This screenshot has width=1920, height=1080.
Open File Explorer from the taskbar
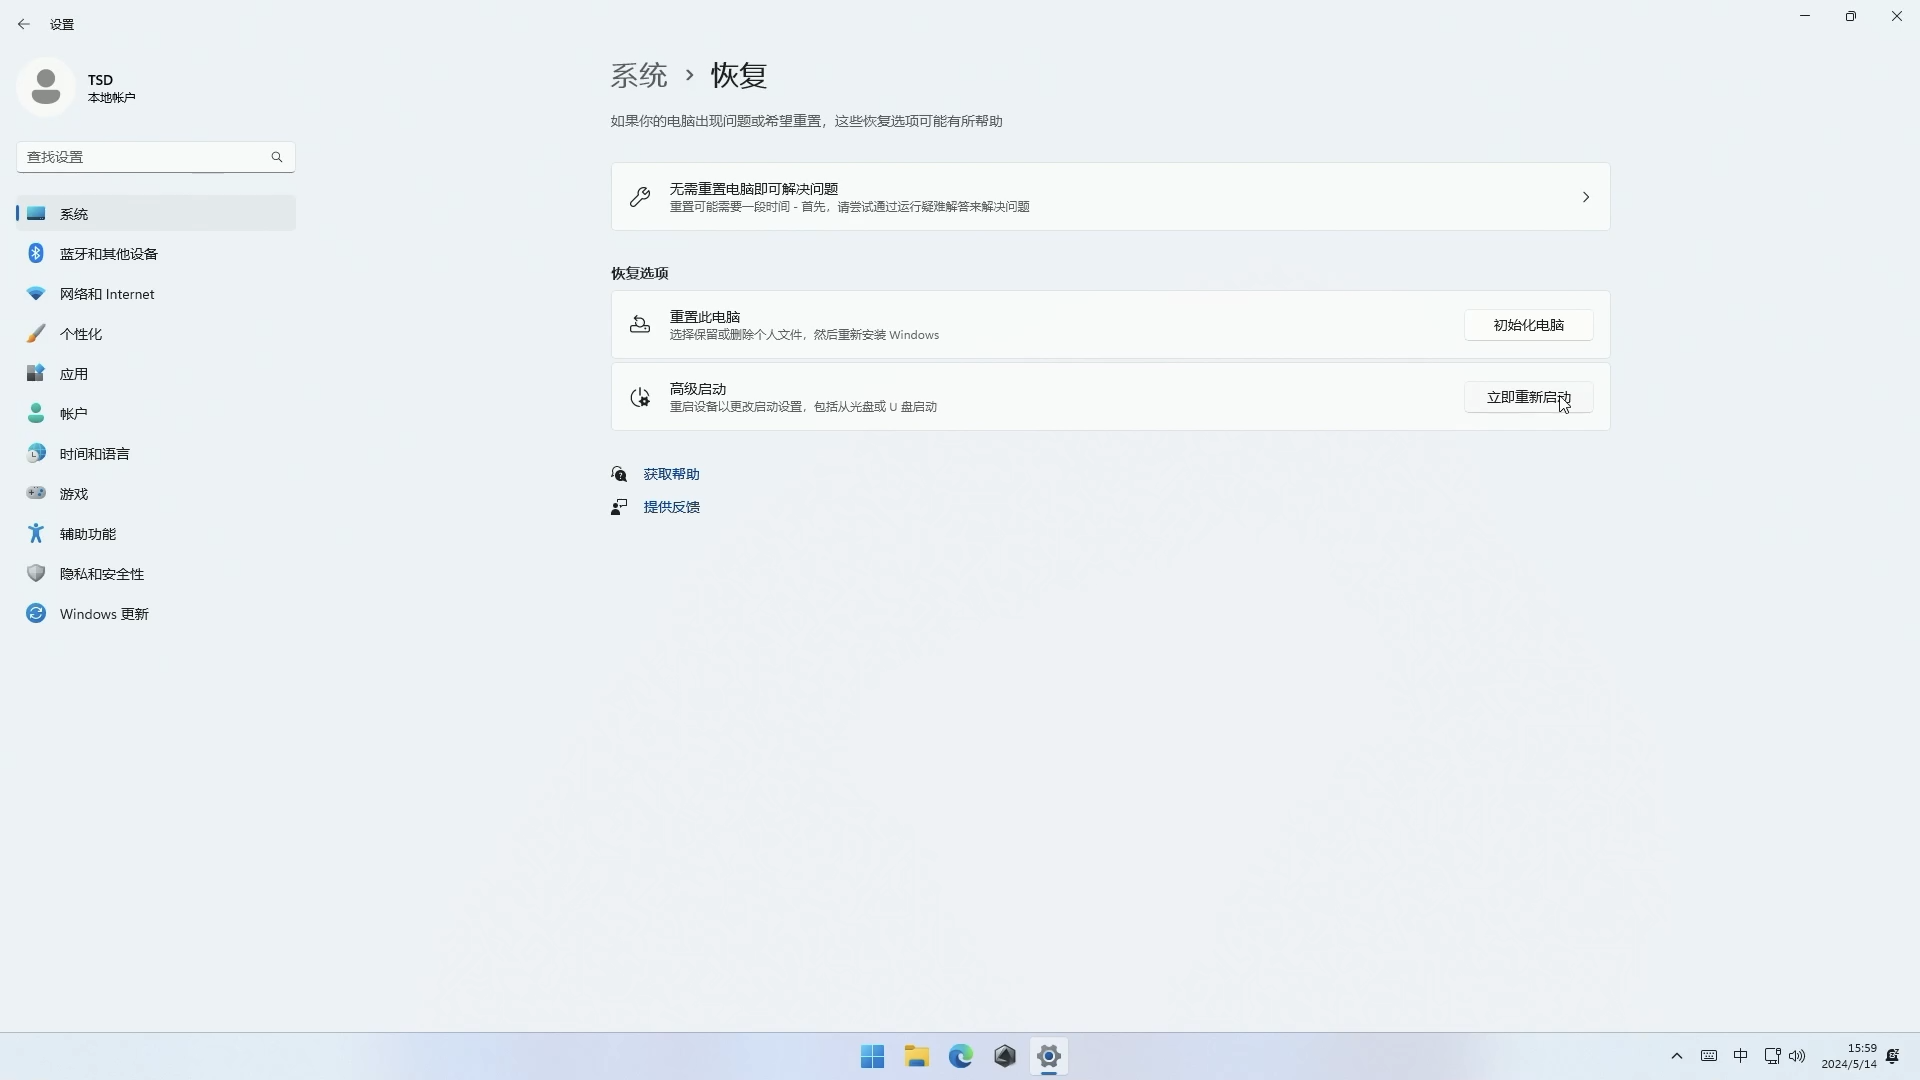[917, 1056]
